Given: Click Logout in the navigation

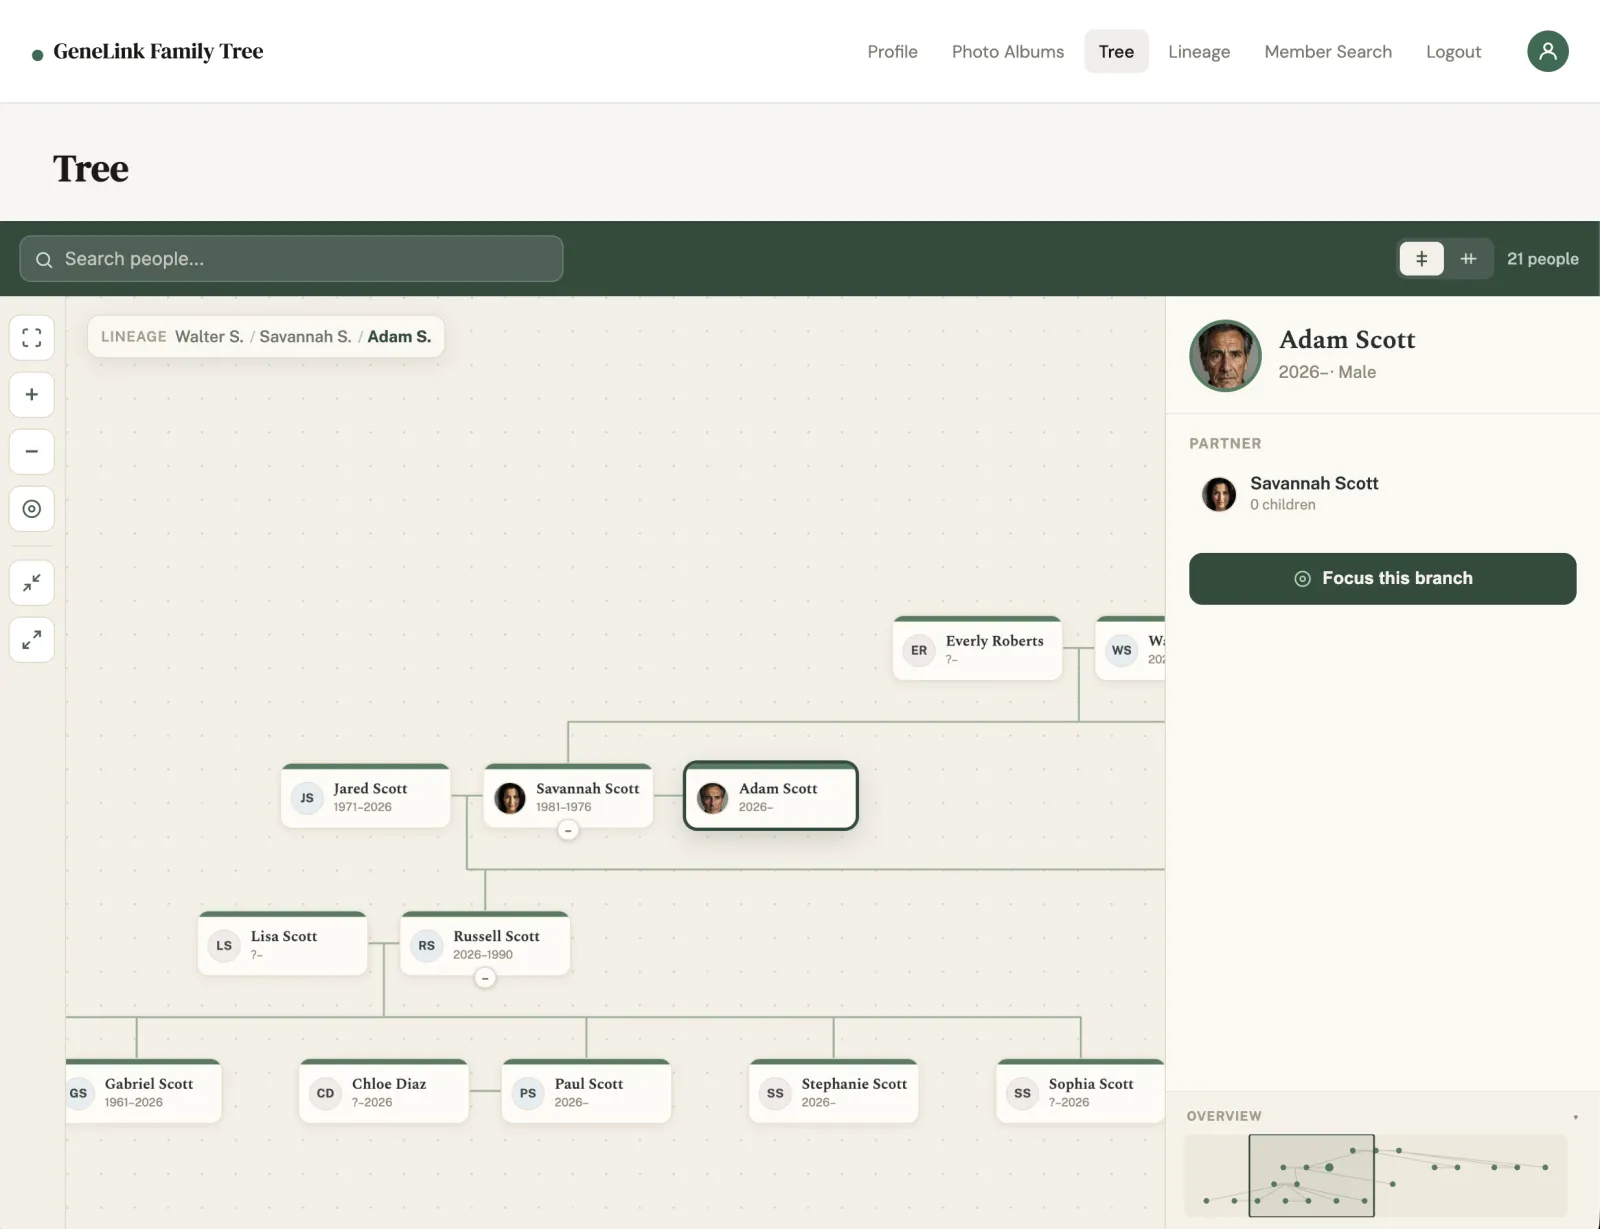Looking at the screenshot, I should click(x=1453, y=52).
